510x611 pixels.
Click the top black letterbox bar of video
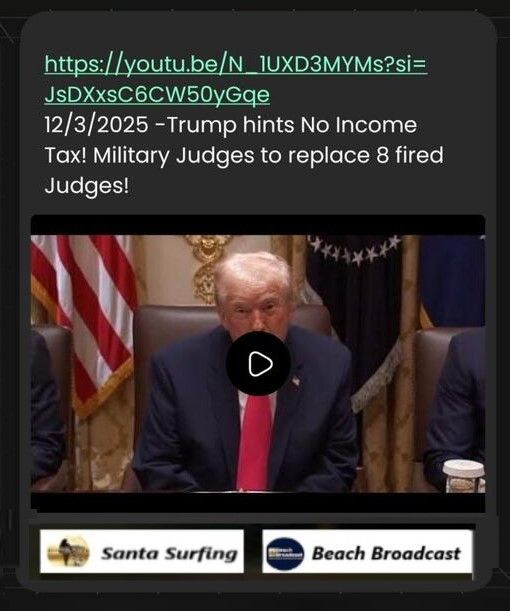click(258, 225)
